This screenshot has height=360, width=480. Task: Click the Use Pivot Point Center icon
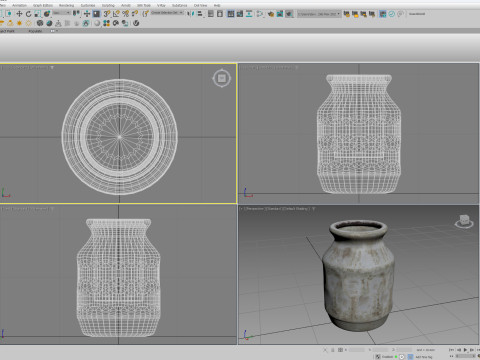(76, 13)
